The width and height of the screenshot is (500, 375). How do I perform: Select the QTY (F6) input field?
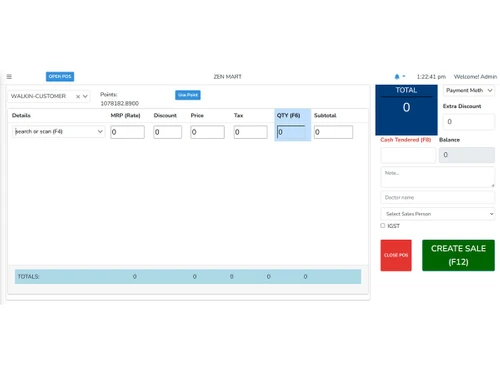point(291,132)
